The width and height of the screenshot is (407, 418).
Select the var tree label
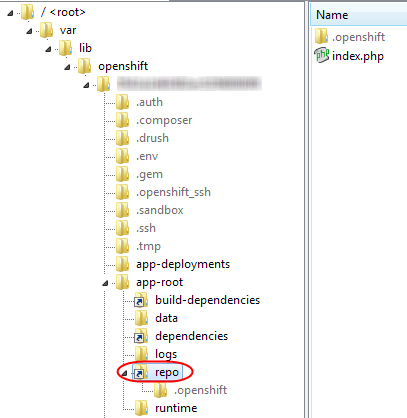click(68, 31)
